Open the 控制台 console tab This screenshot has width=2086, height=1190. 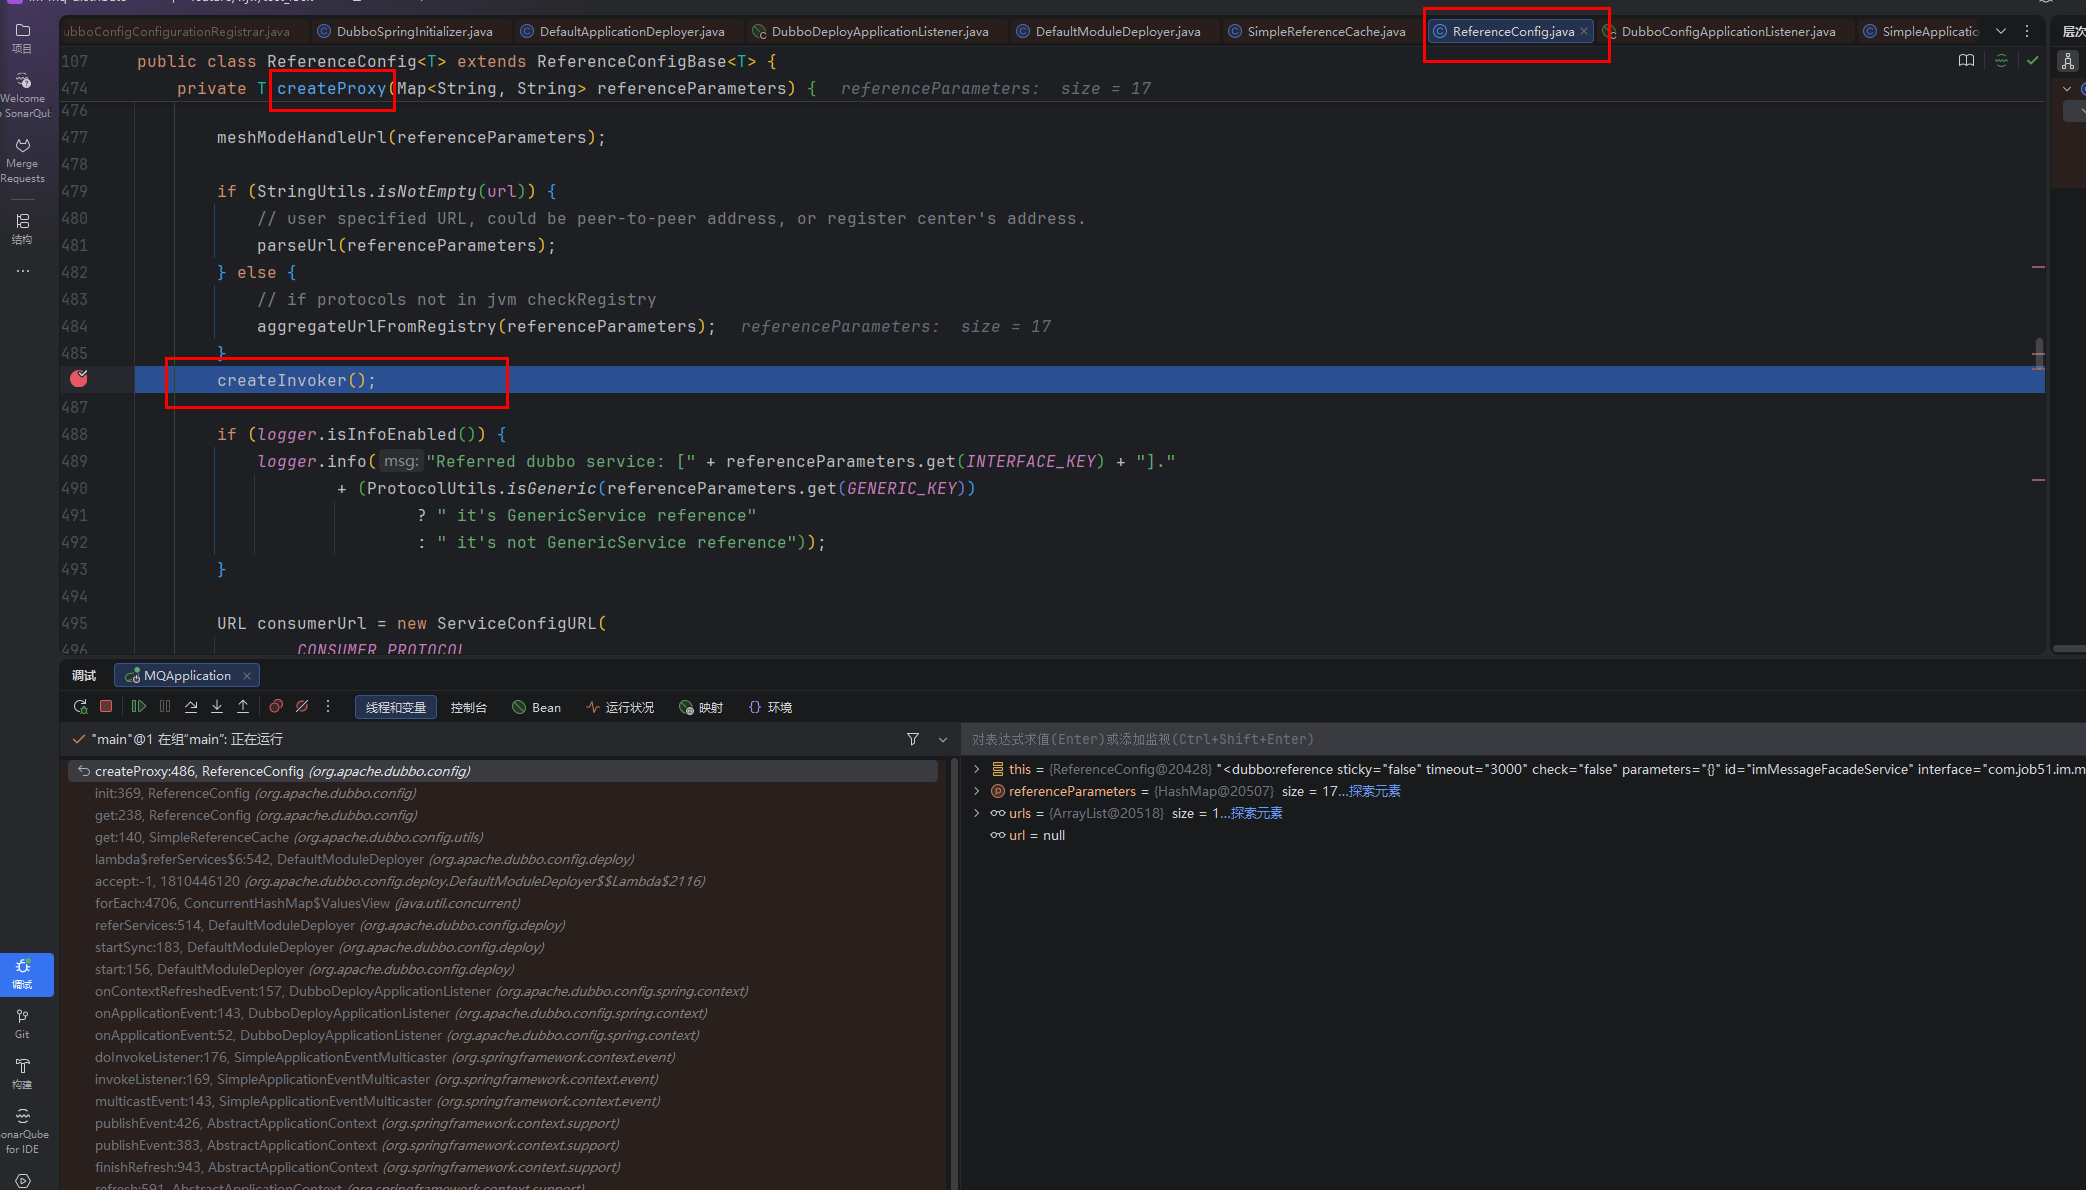(x=468, y=707)
